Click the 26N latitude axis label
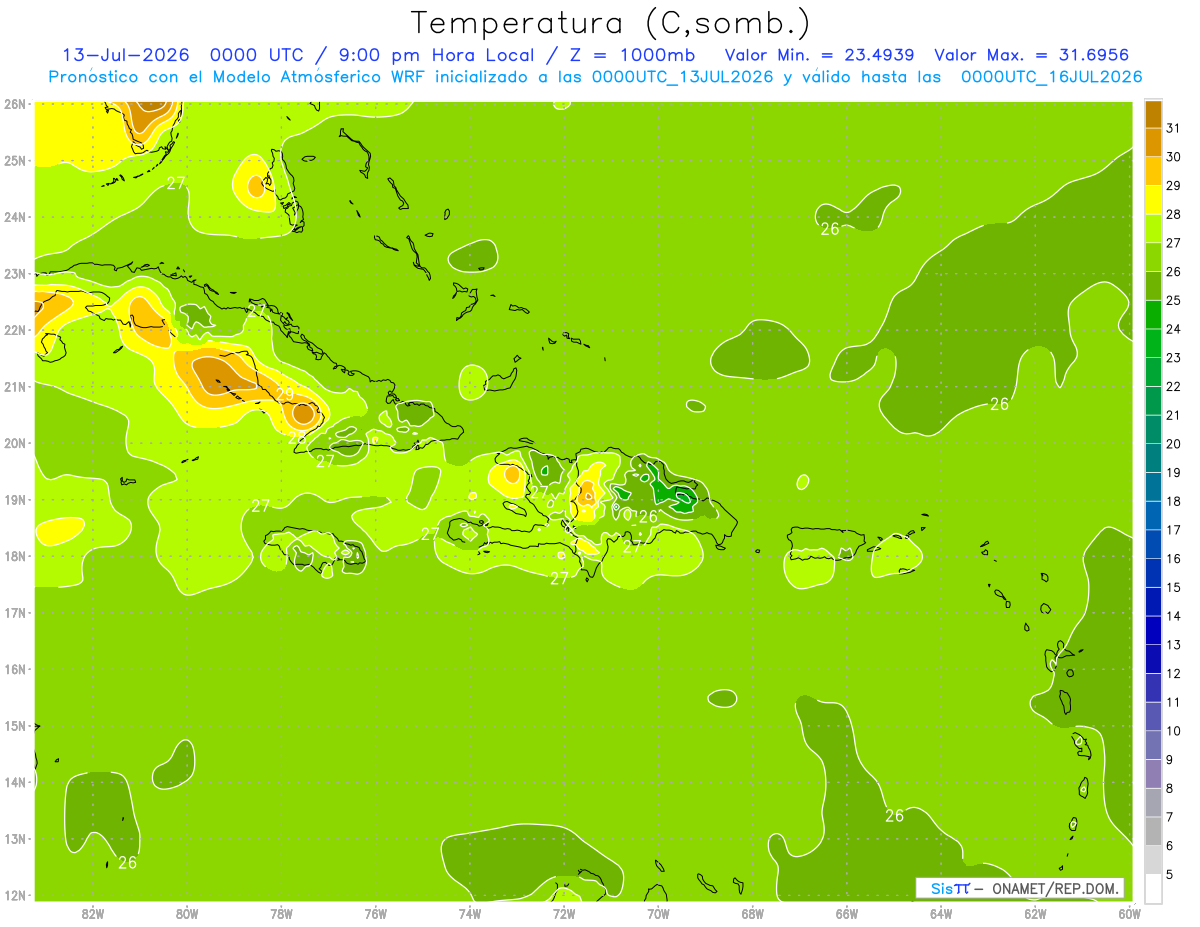This screenshot has height=927, width=1200. click(x=15, y=104)
